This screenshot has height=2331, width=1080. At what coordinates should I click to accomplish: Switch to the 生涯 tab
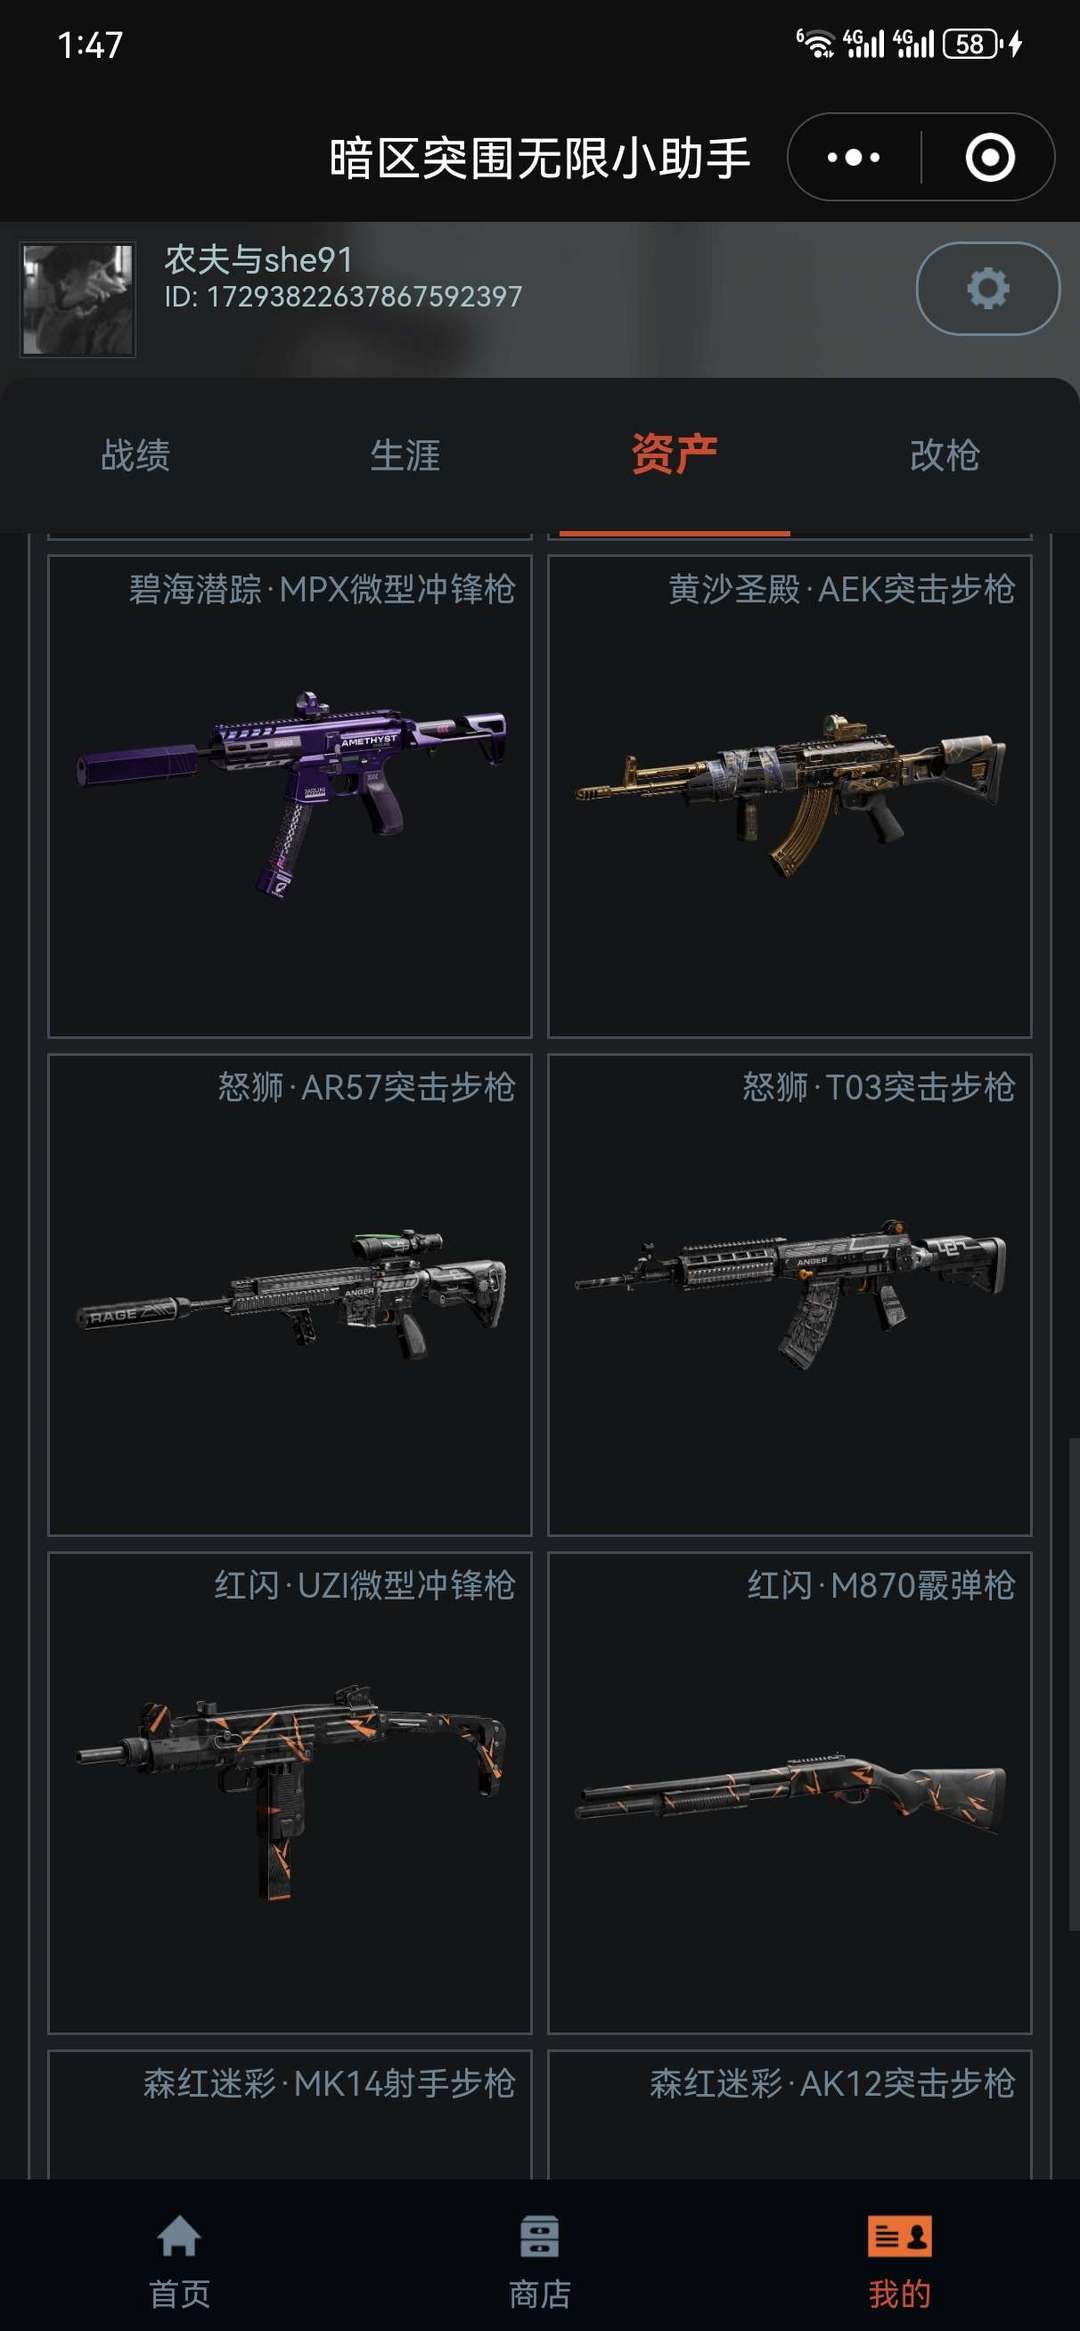click(x=405, y=455)
